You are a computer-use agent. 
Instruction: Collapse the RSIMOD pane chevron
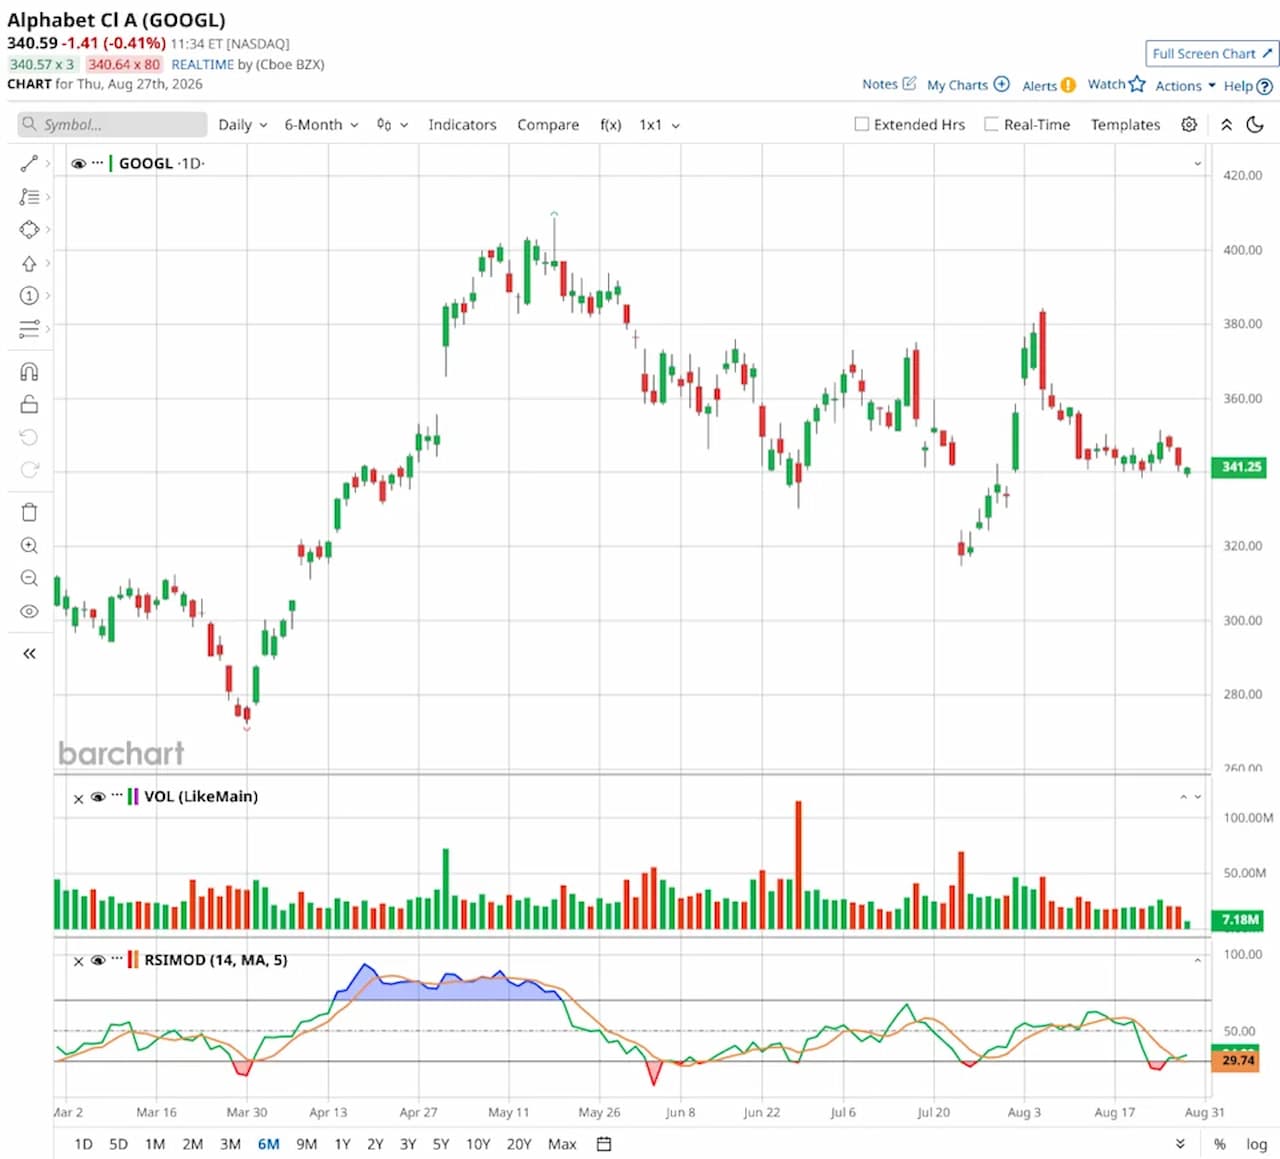(x=1197, y=960)
